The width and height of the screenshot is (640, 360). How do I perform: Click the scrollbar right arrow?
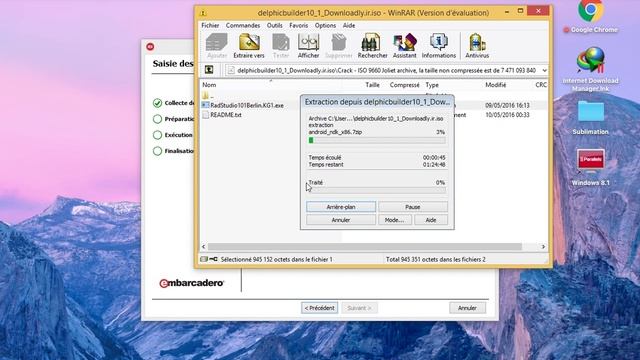(543, 247)
